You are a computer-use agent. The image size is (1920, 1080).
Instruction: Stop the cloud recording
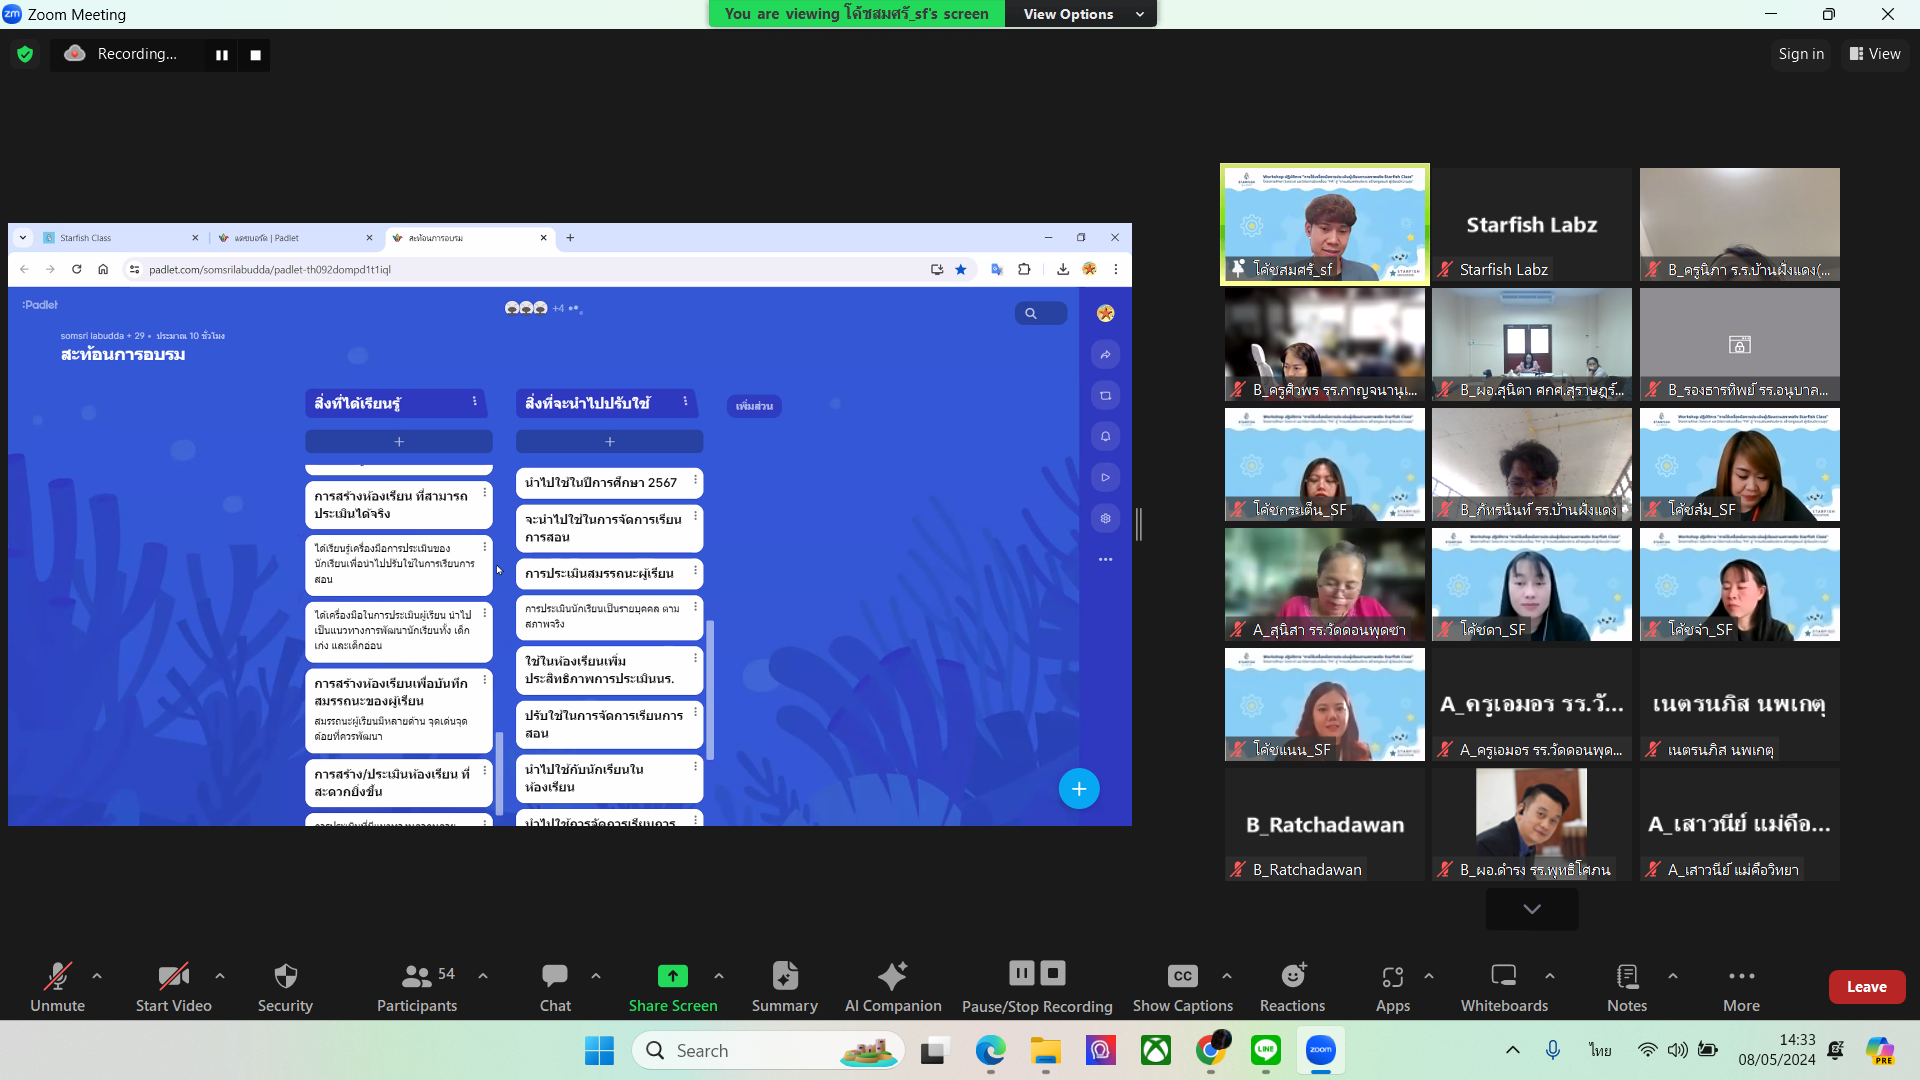(x=255, y=55)
